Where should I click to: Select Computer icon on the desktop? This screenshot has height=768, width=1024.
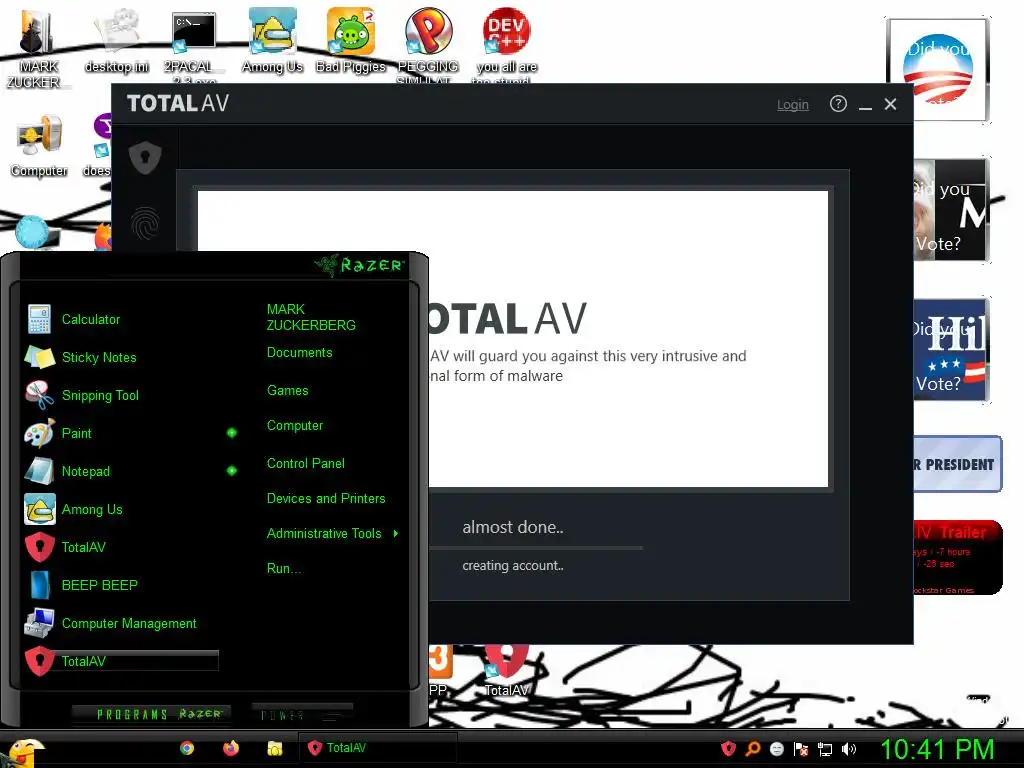point(39,146)
